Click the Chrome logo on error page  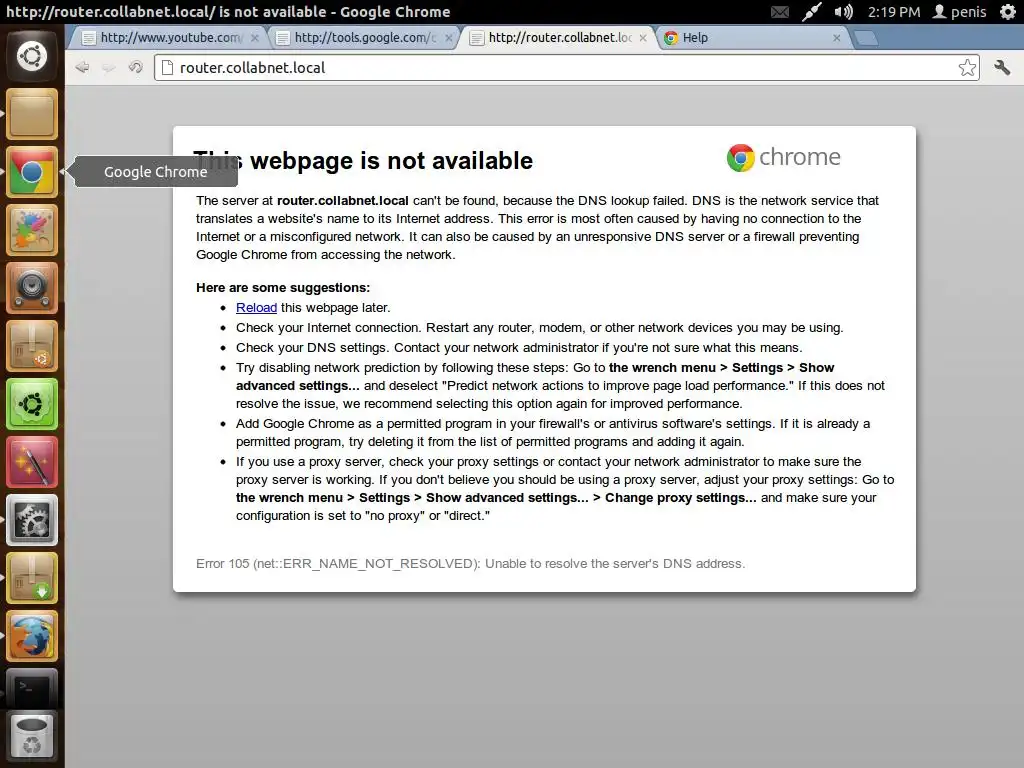(x=784, y=157)
